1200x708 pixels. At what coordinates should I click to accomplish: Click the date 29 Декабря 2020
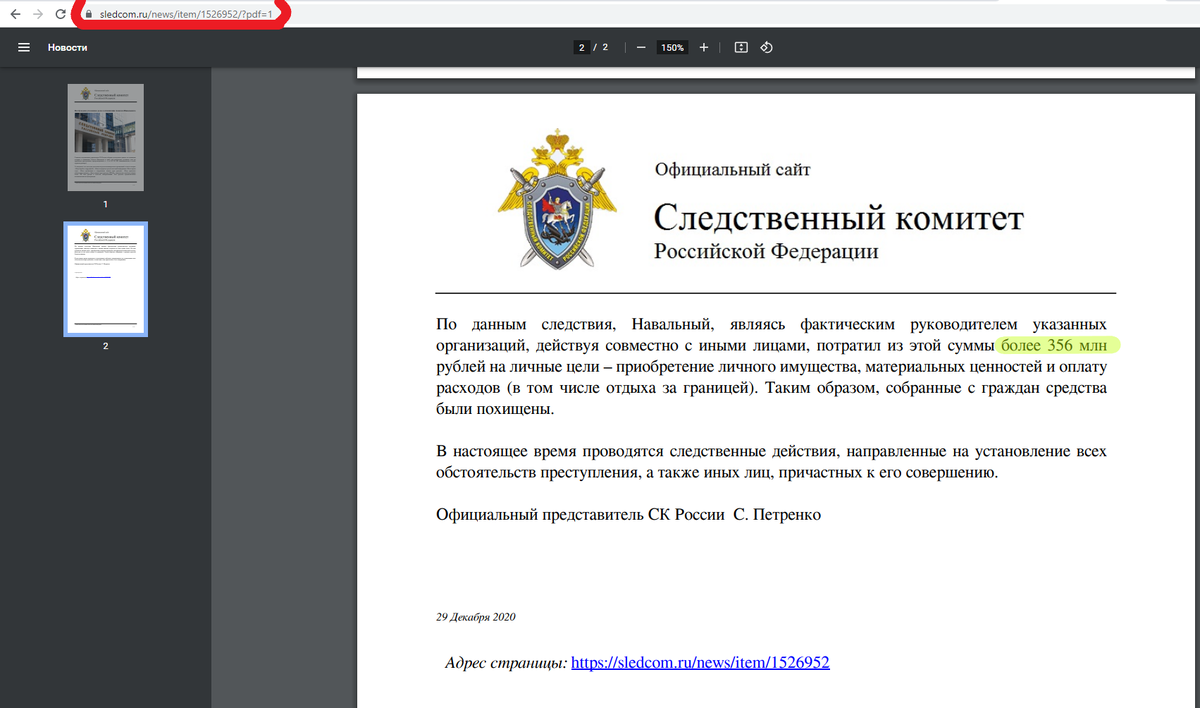point(475,617)
